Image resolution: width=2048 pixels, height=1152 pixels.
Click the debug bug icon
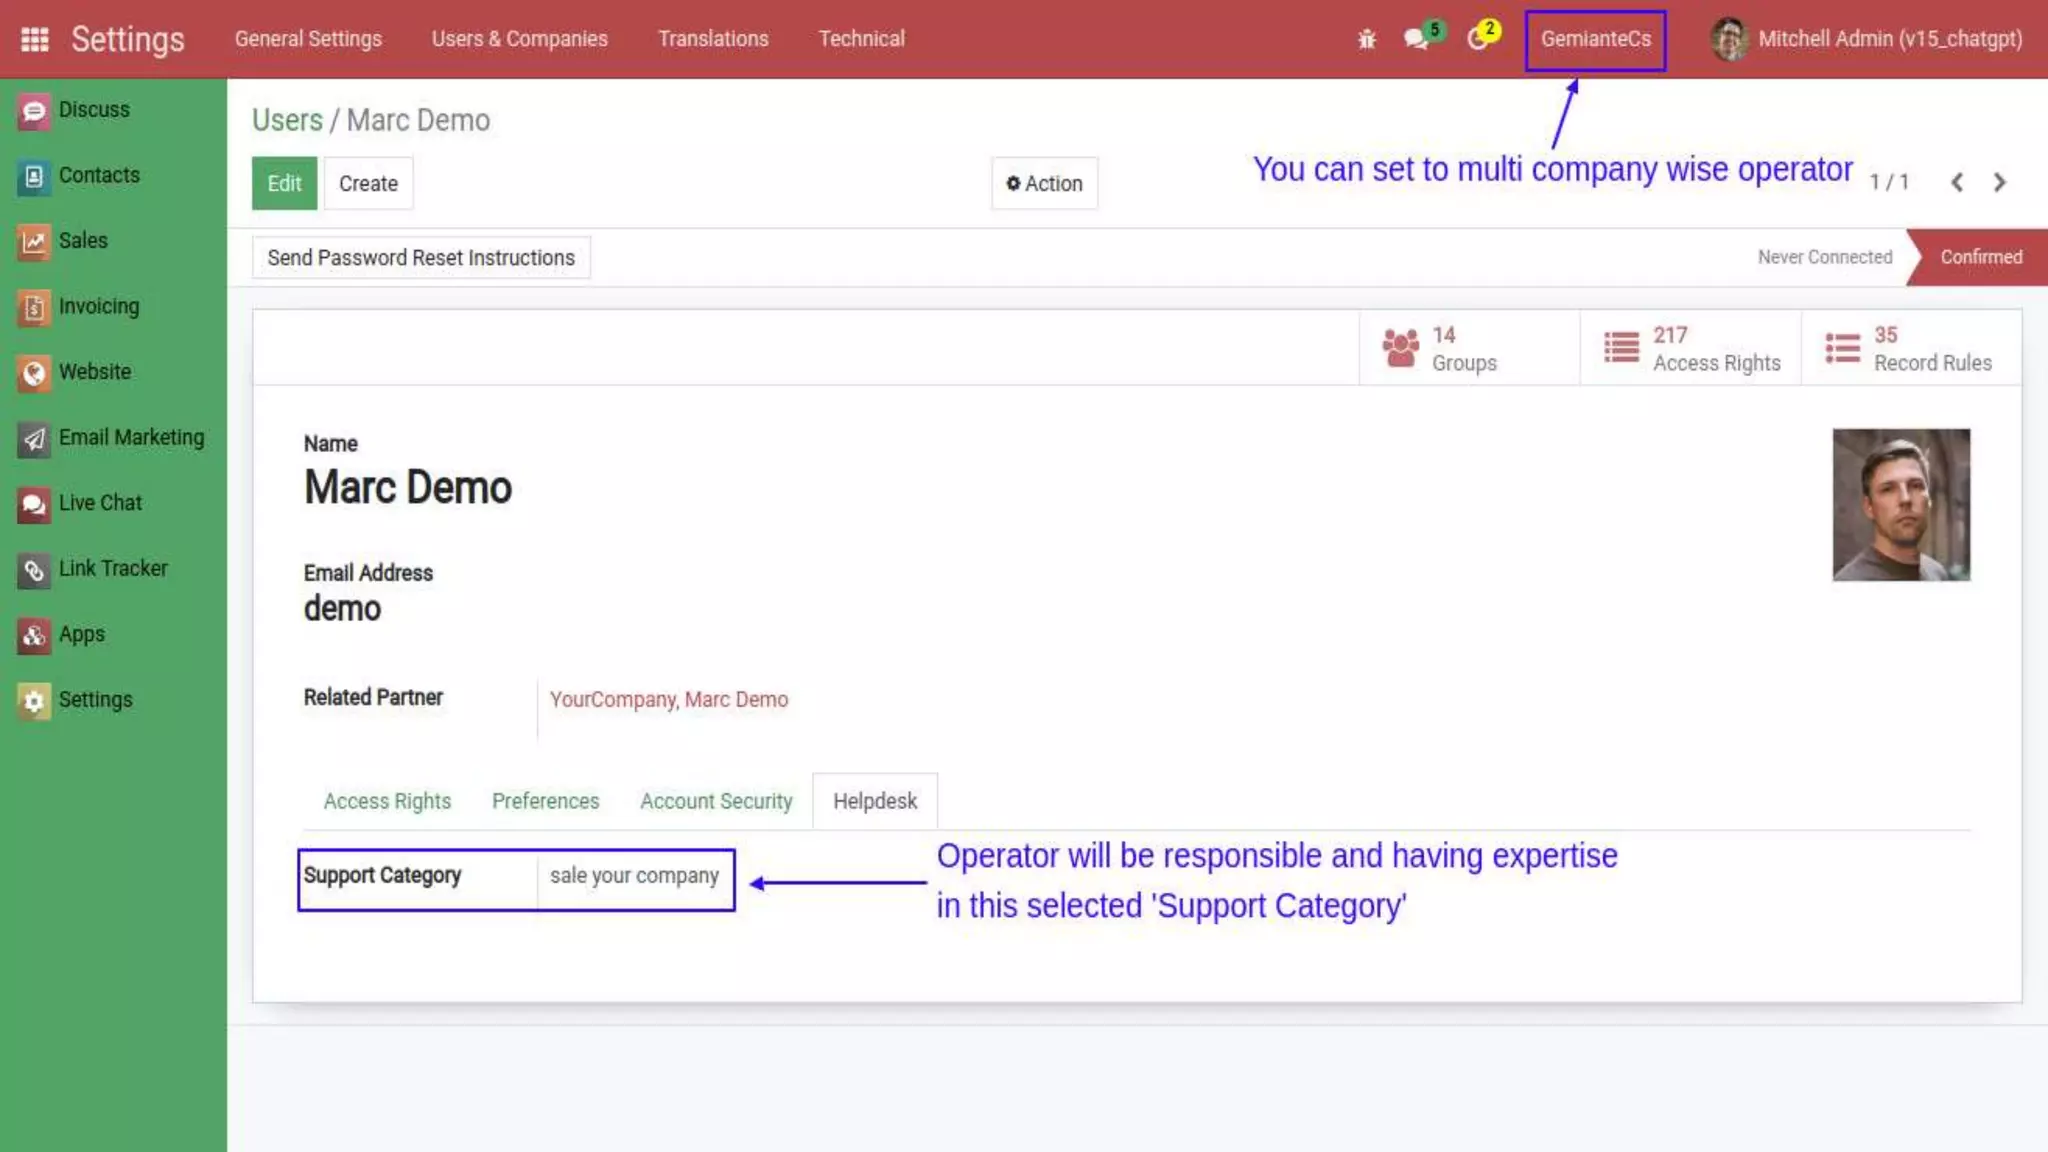(1366, 39)
